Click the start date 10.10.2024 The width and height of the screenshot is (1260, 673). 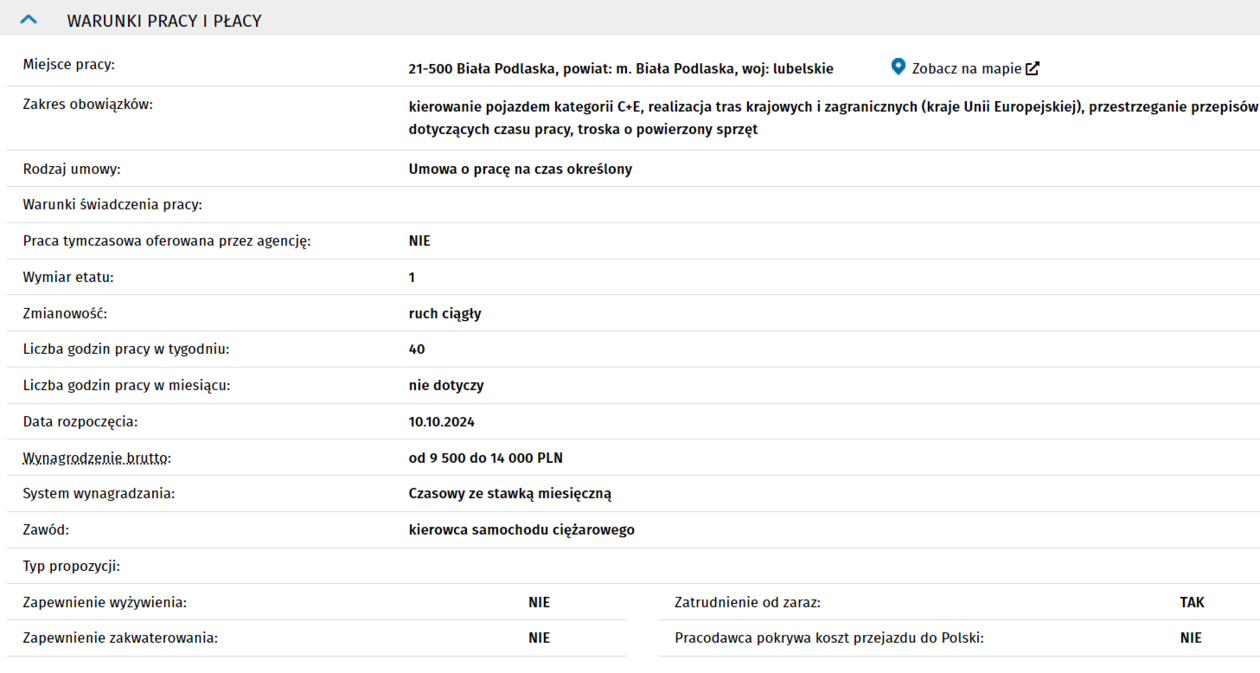coord(441,422)
